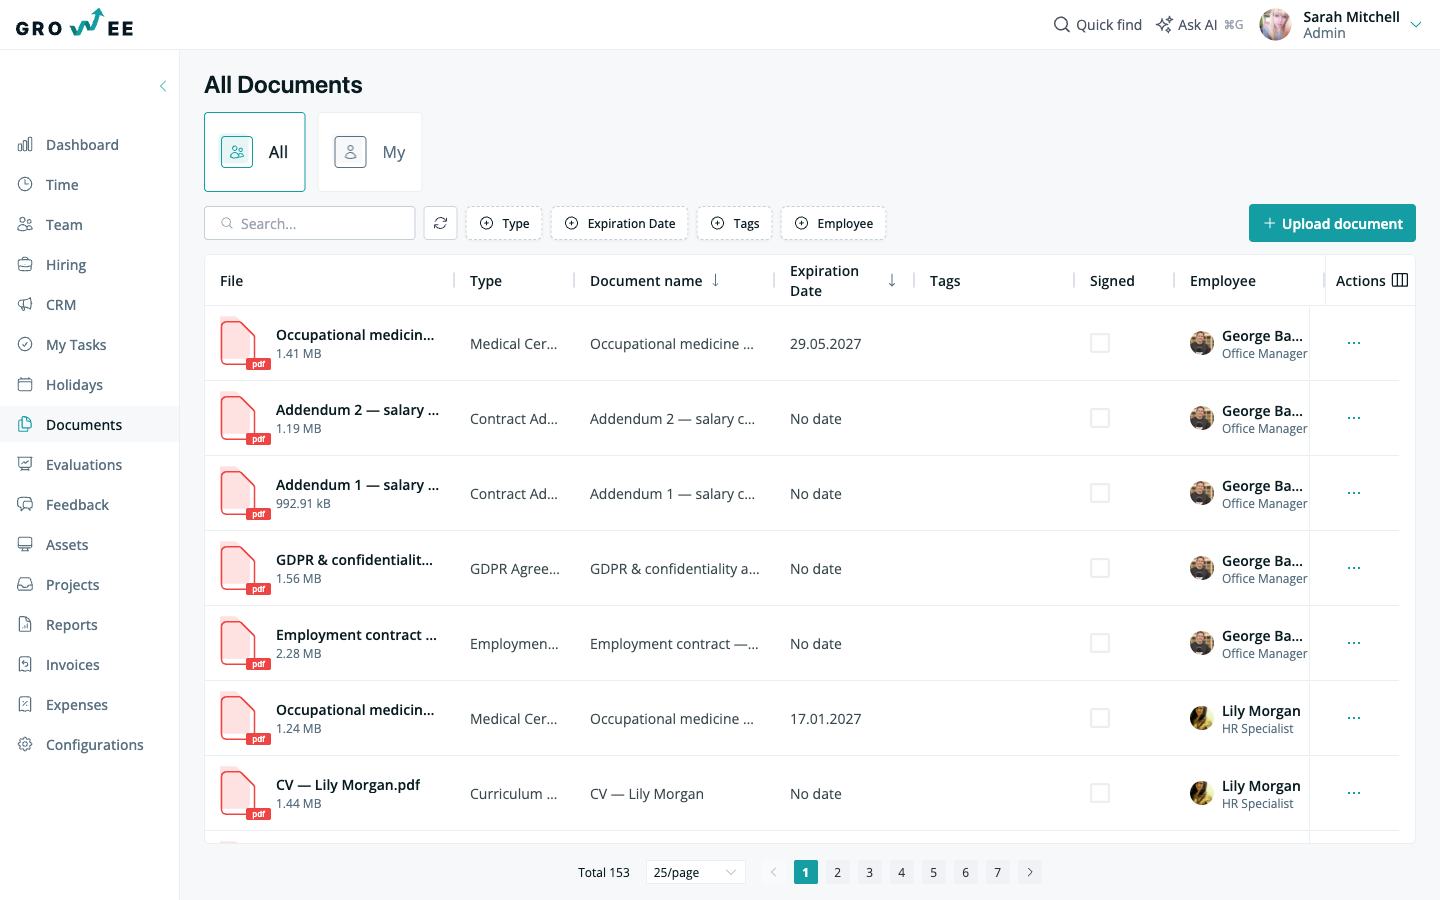Click Lily Morgan employee in CV row

click(1261, 786)
